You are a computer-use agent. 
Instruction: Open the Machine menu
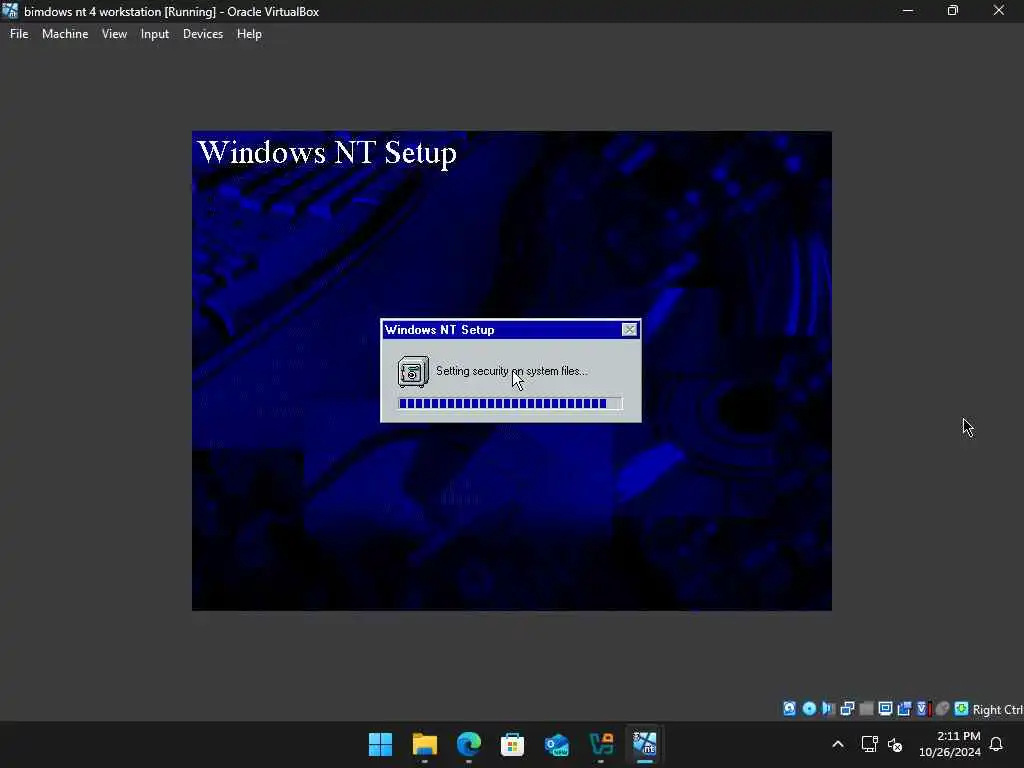pyautogui.click(x=65, y=34)
